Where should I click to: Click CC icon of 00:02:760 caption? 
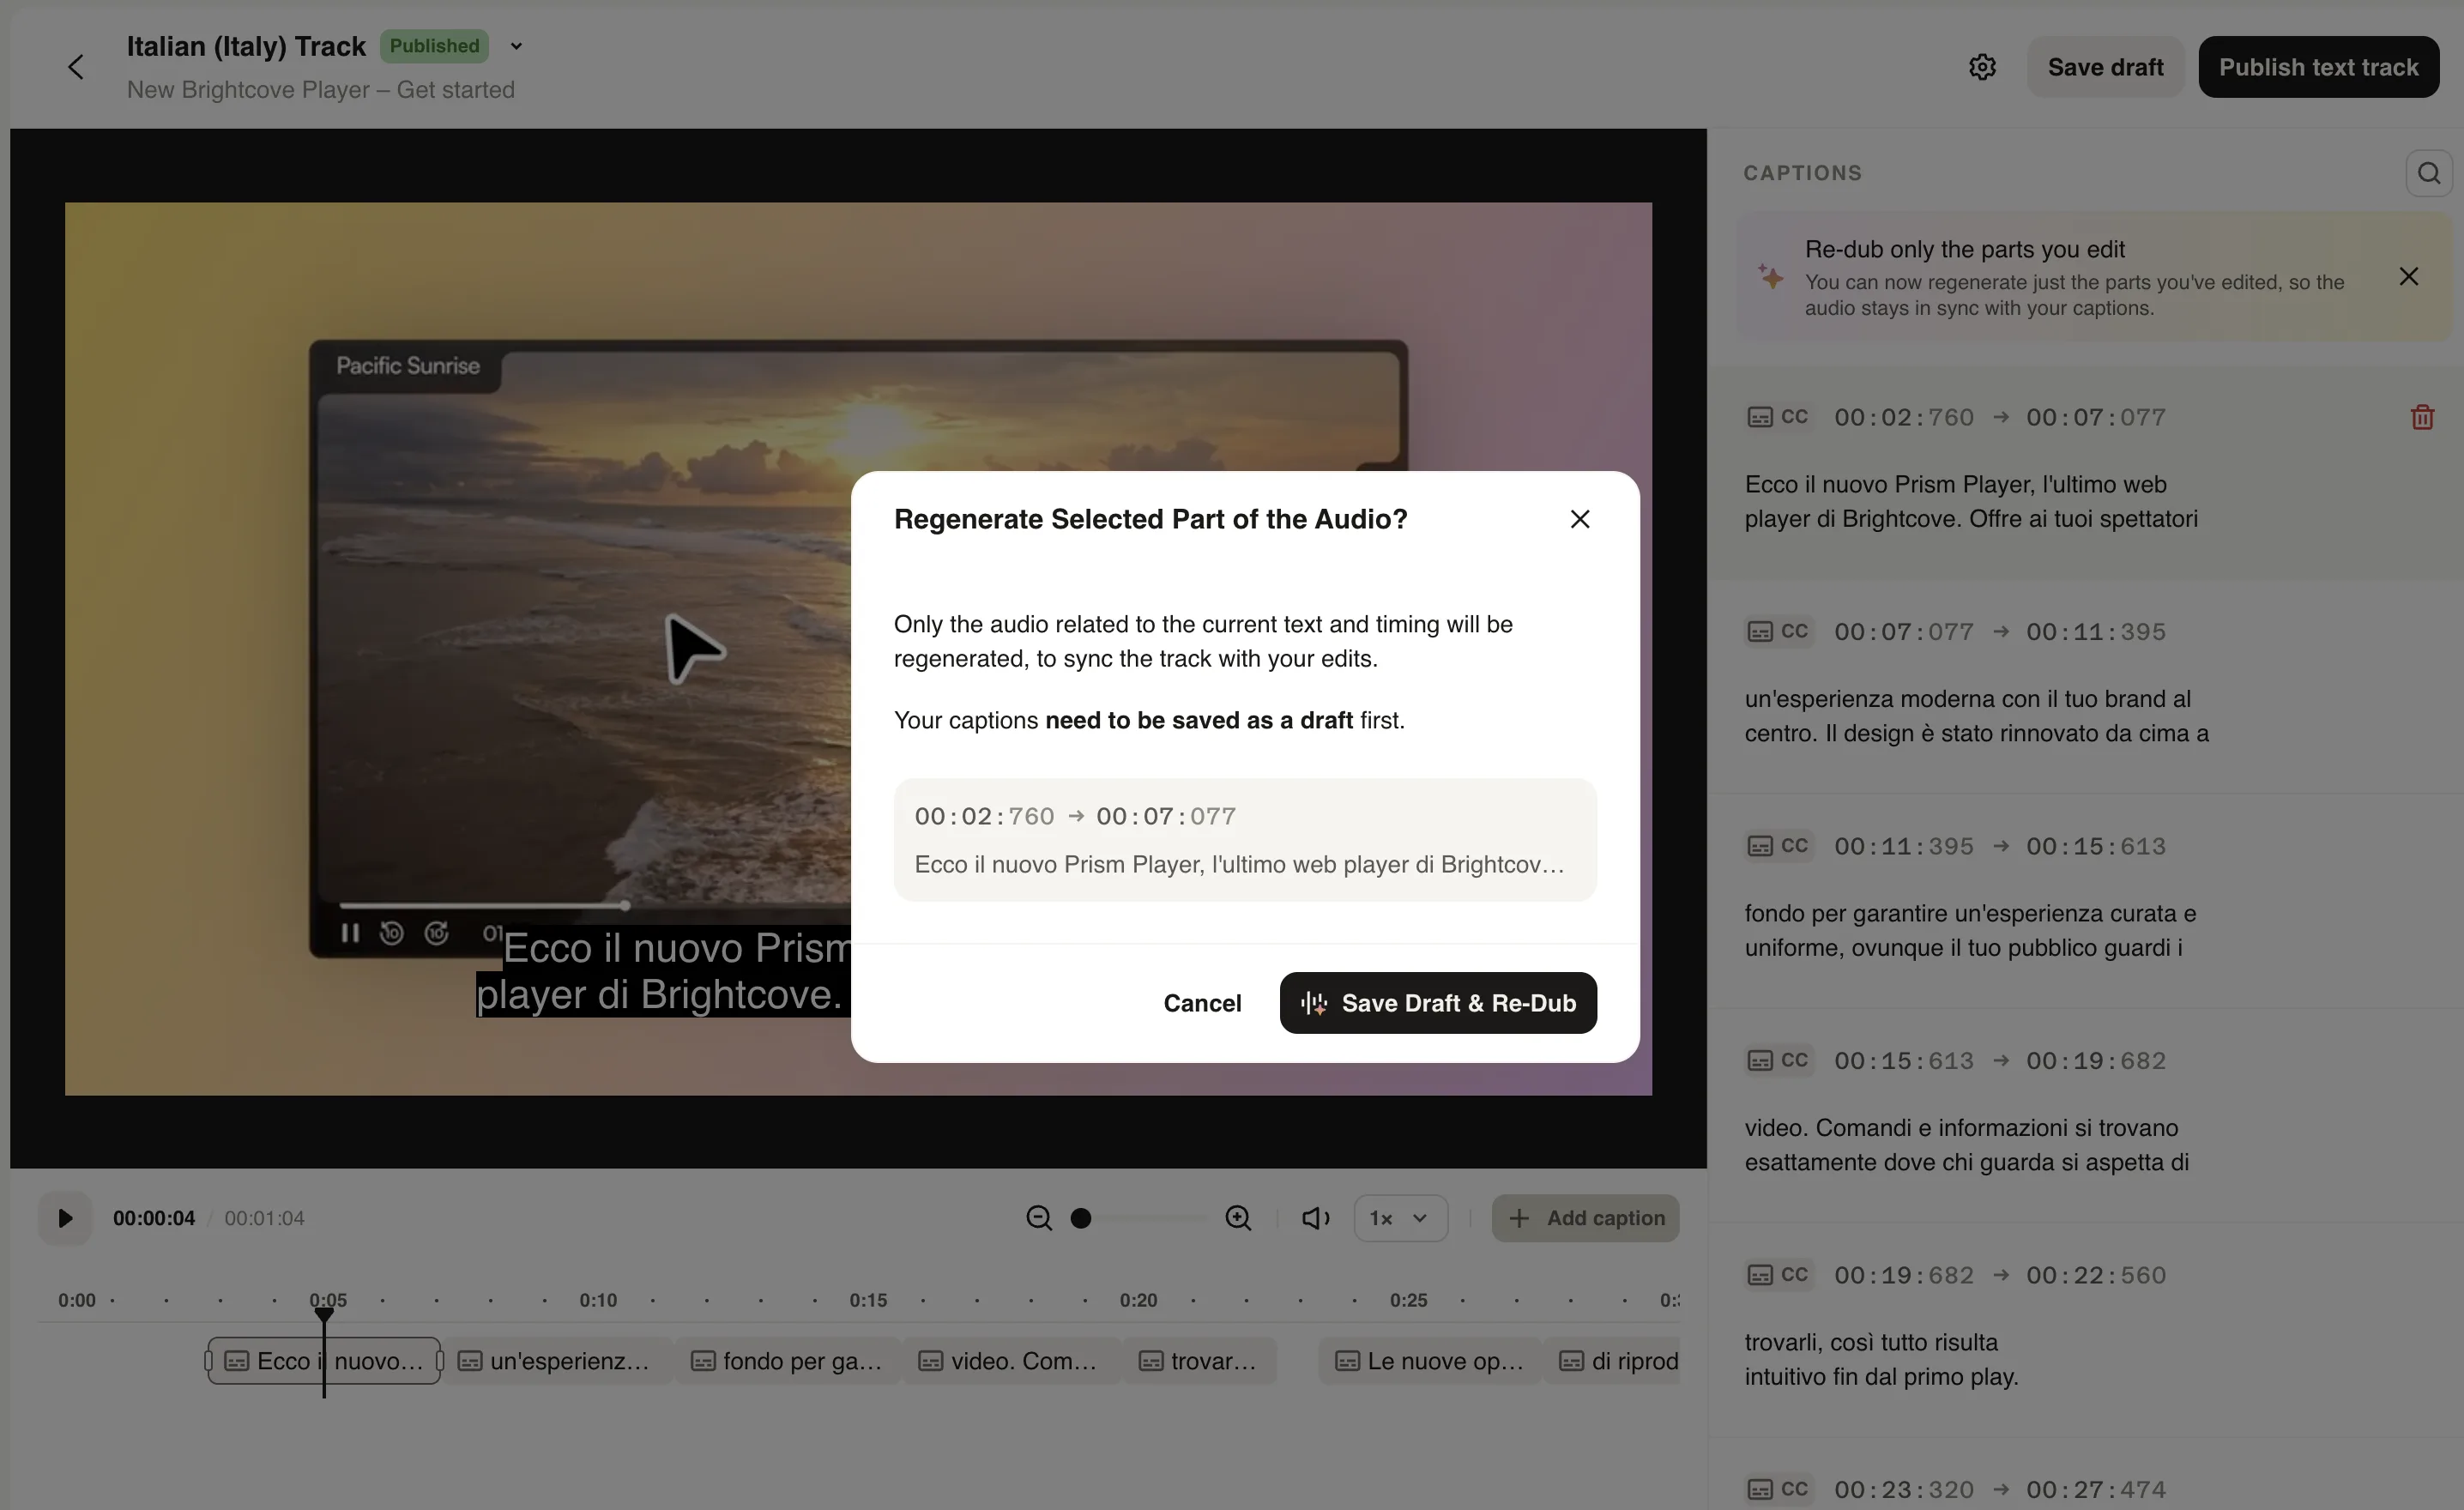[1778, 417]
